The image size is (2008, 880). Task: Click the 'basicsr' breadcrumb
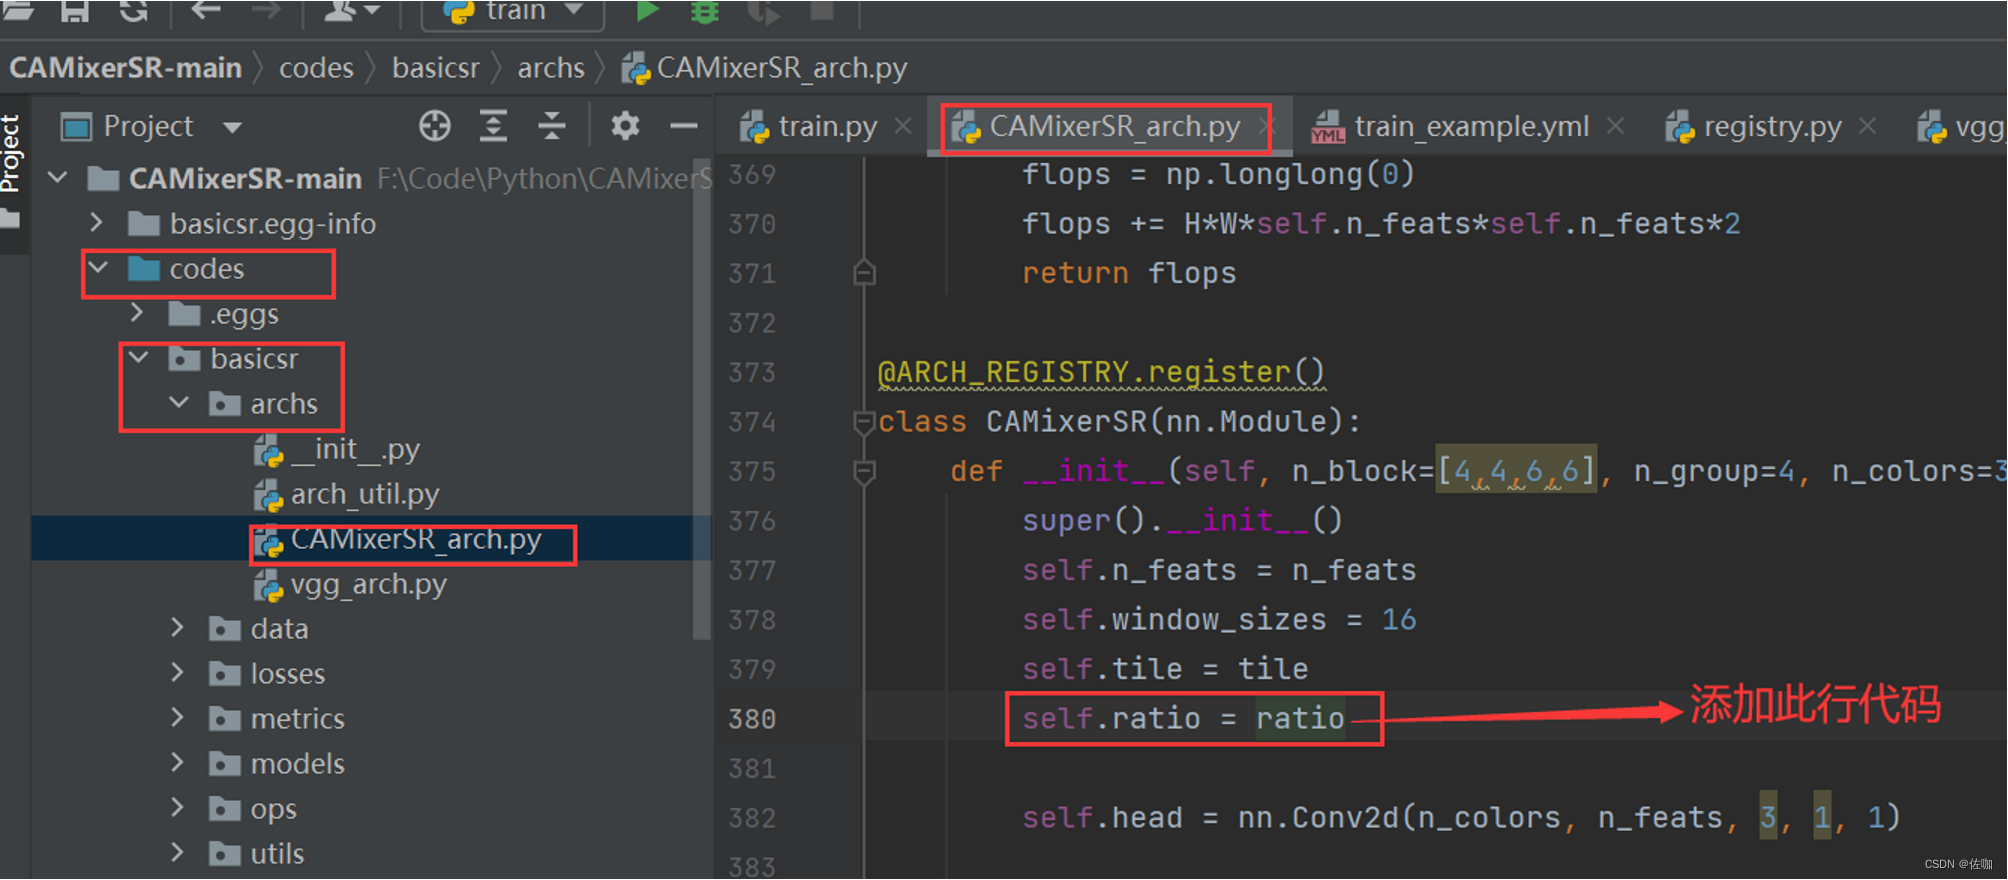tap(436, 68)
